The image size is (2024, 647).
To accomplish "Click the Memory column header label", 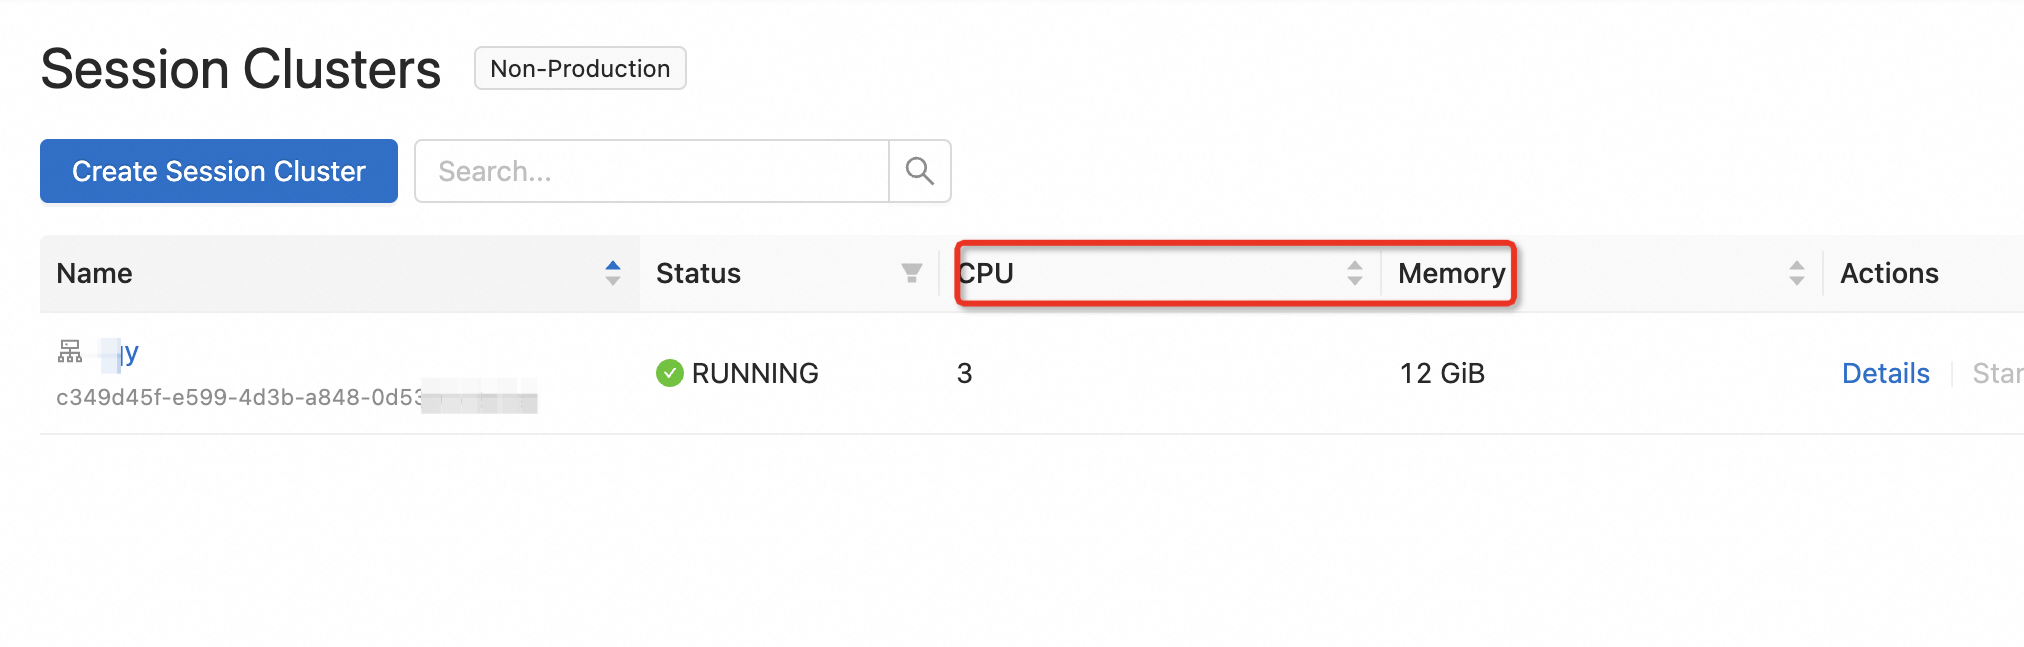I will pyautogui.click(x=1451, y=273).
